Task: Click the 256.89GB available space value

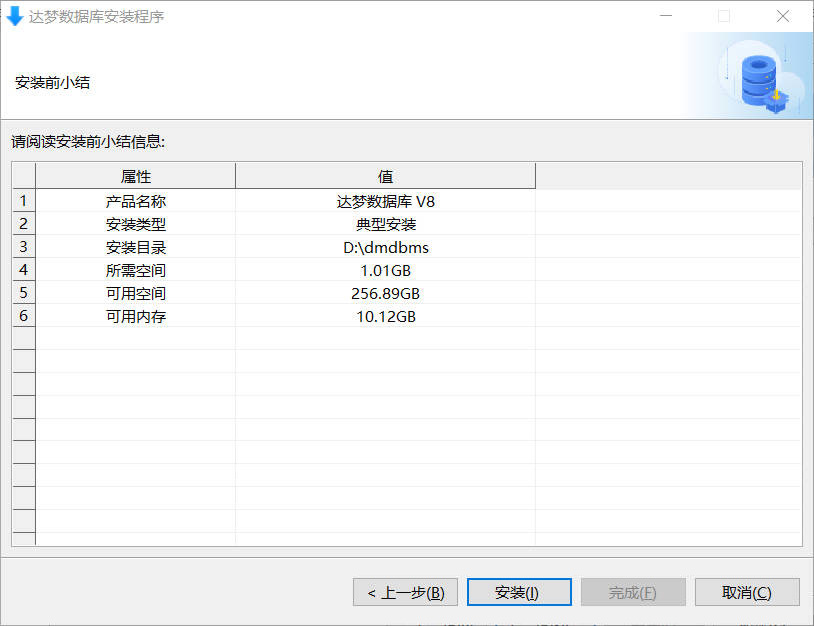Action: pos(386,293)
